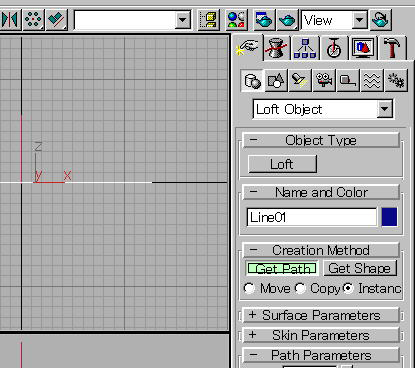Select the Shapes category icon
The image size is (415, 368).
pyautogui.click(x=276, y=80)
